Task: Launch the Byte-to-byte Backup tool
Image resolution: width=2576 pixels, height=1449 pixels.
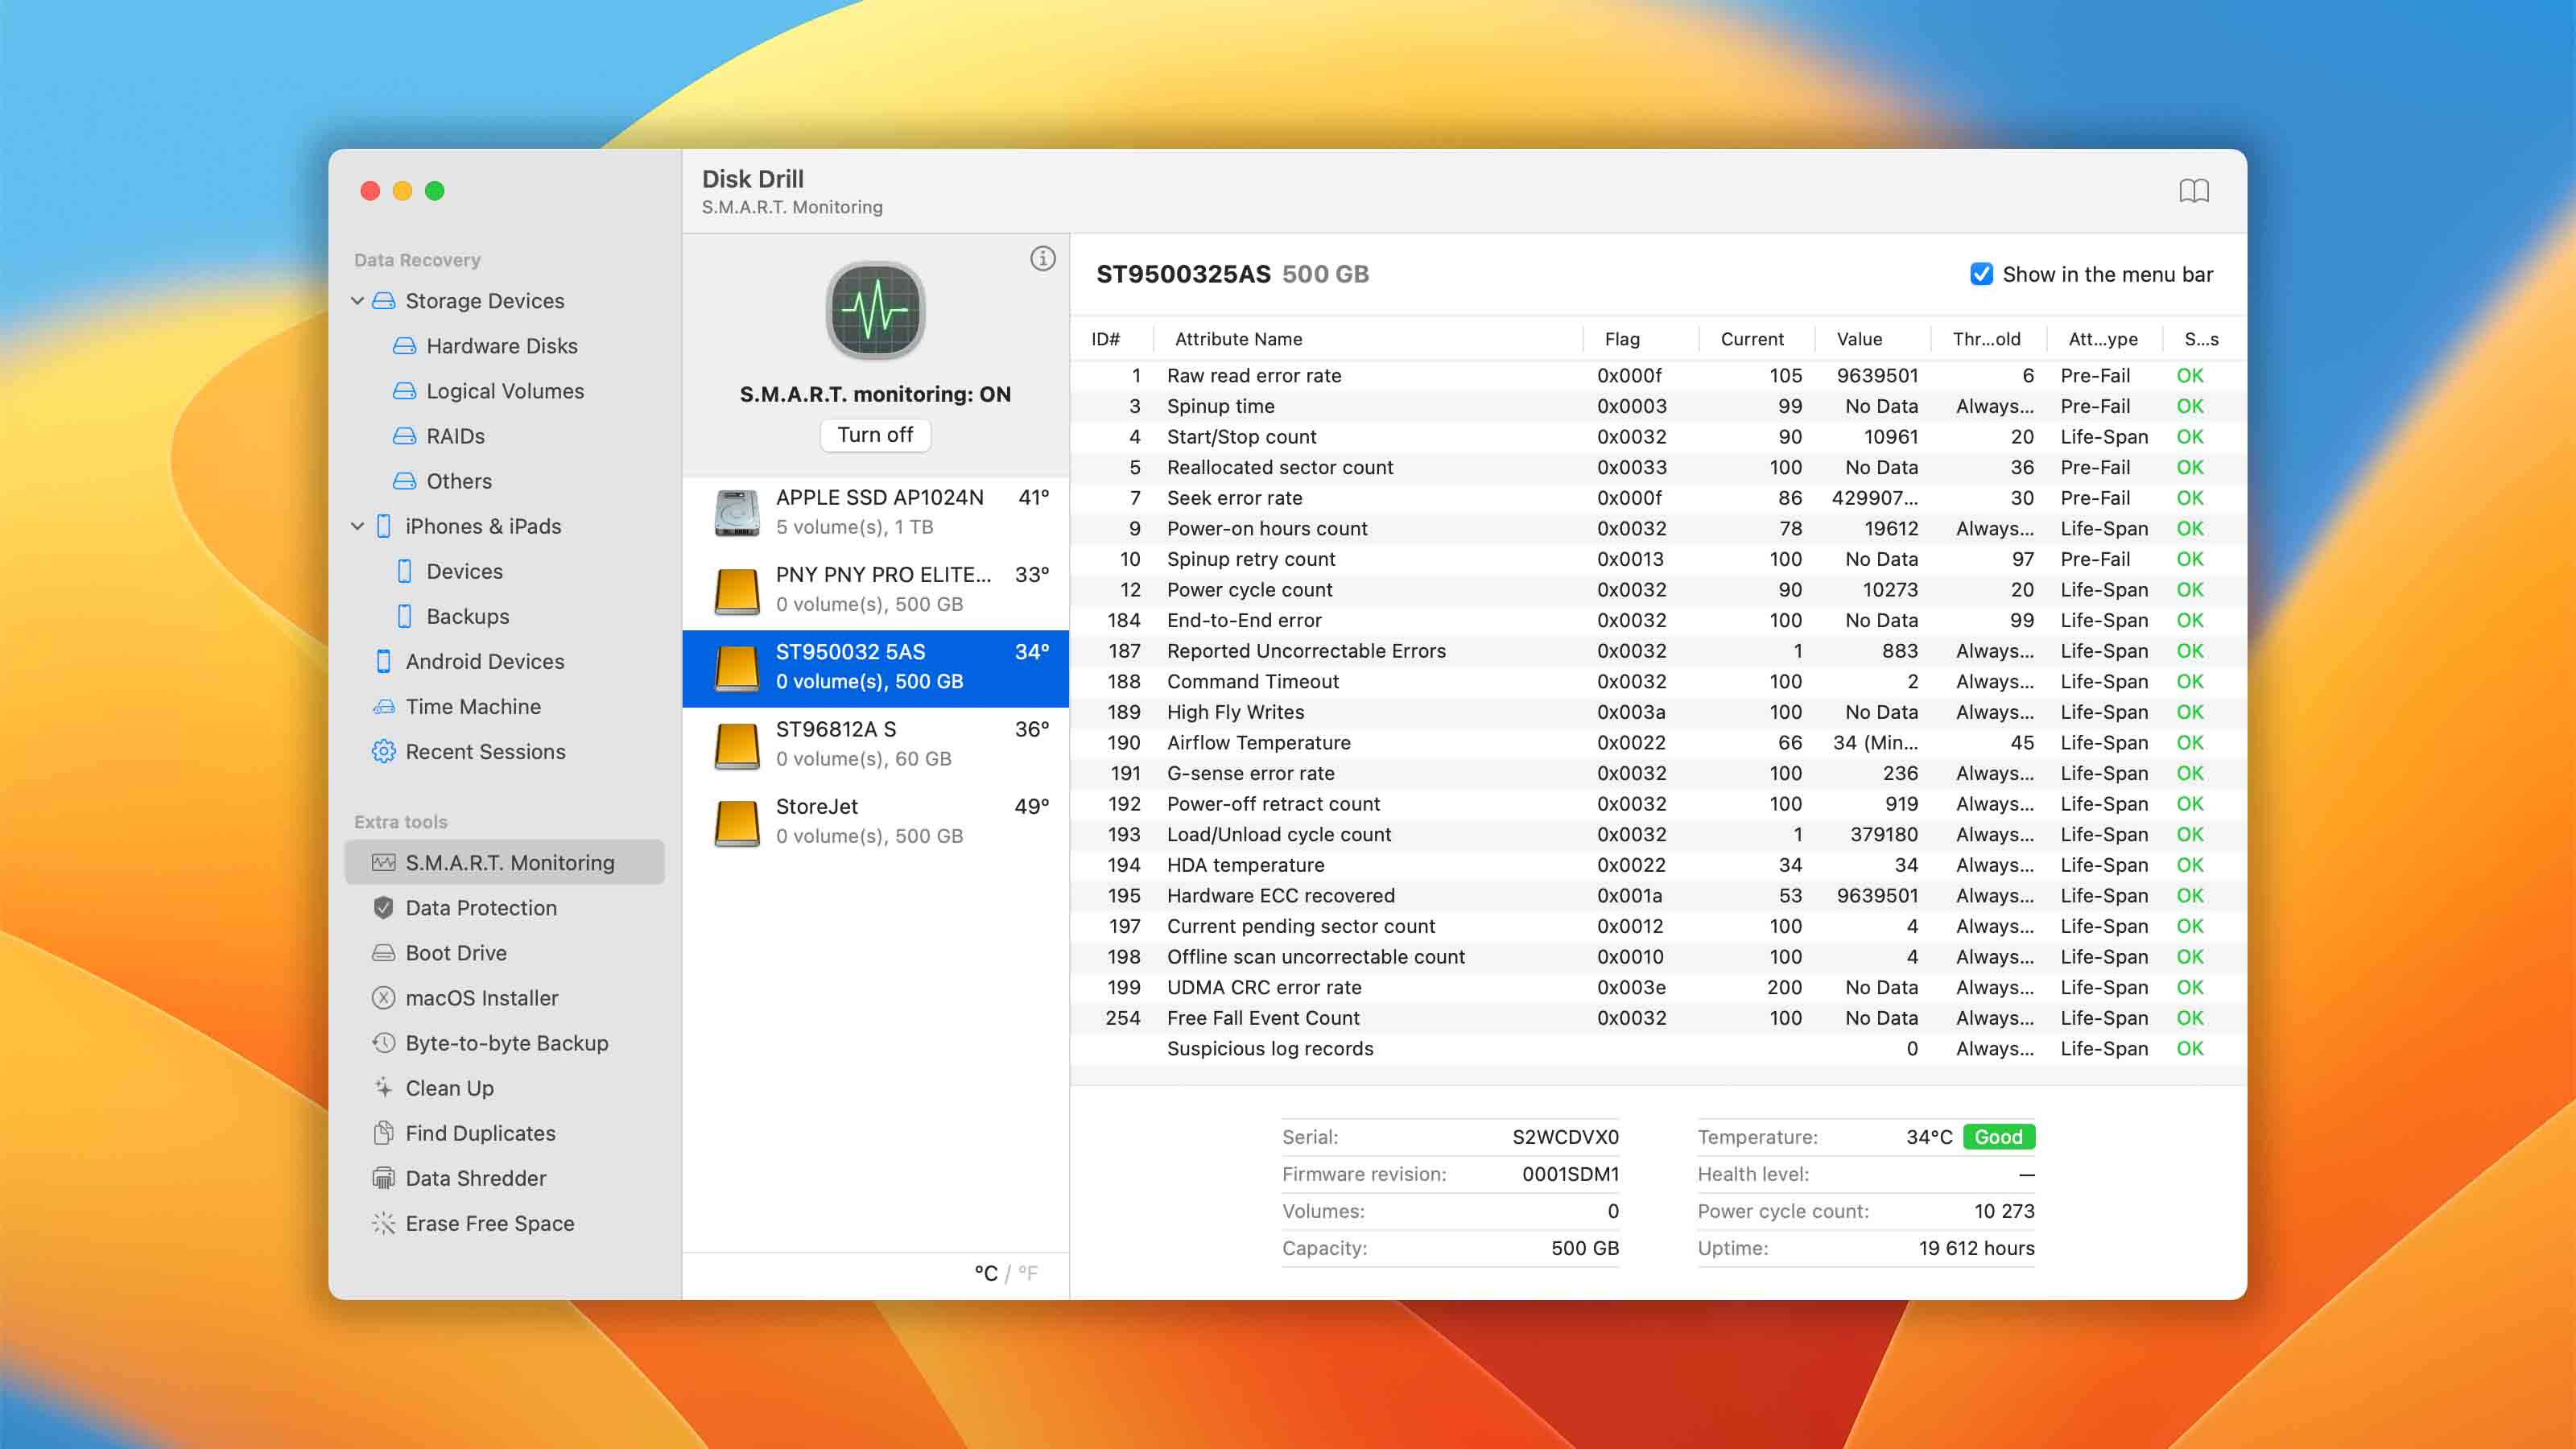Action: [x=506, y=1043]
